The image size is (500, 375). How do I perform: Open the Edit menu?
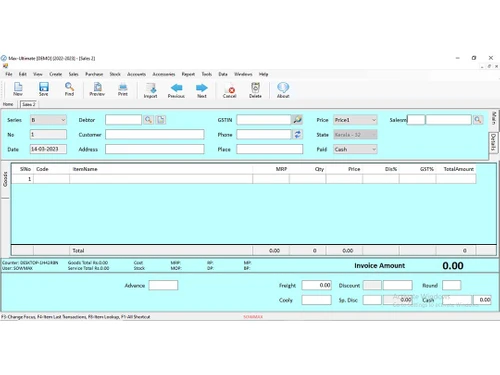(22, 74)
